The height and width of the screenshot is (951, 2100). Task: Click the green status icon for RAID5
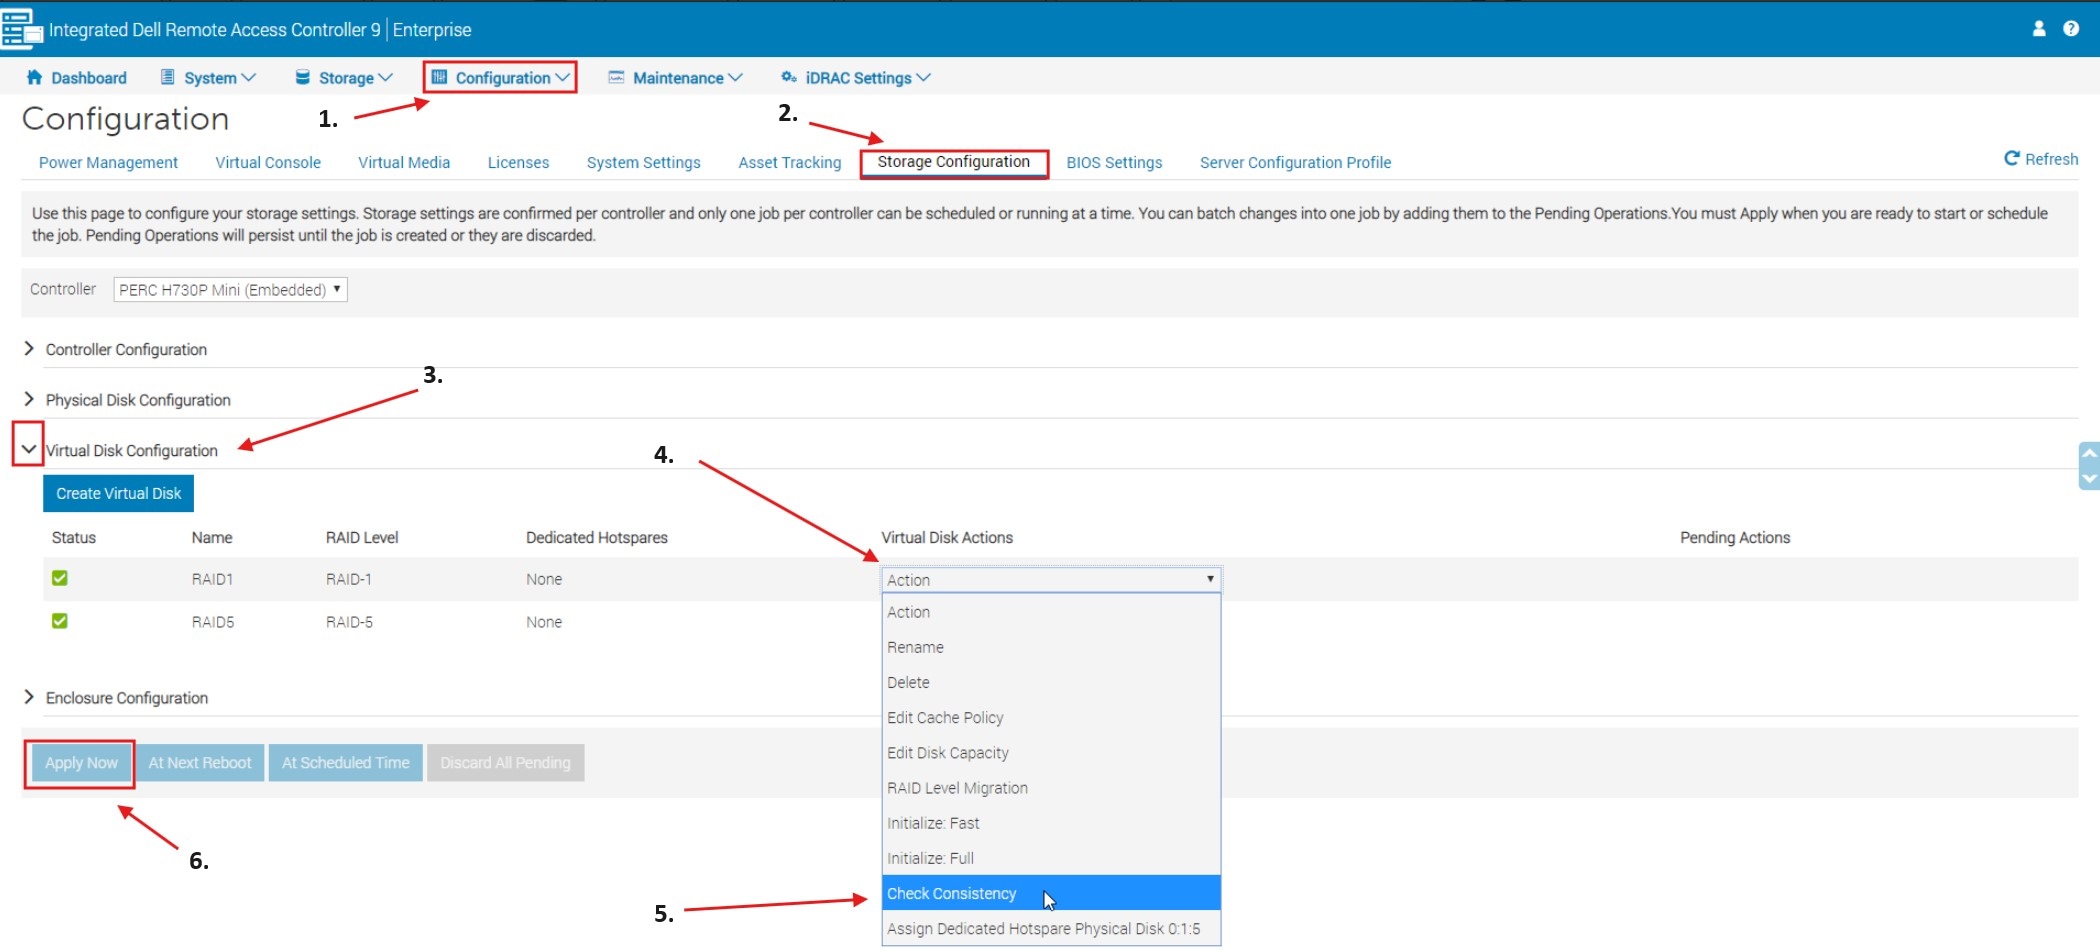(60, 621)
